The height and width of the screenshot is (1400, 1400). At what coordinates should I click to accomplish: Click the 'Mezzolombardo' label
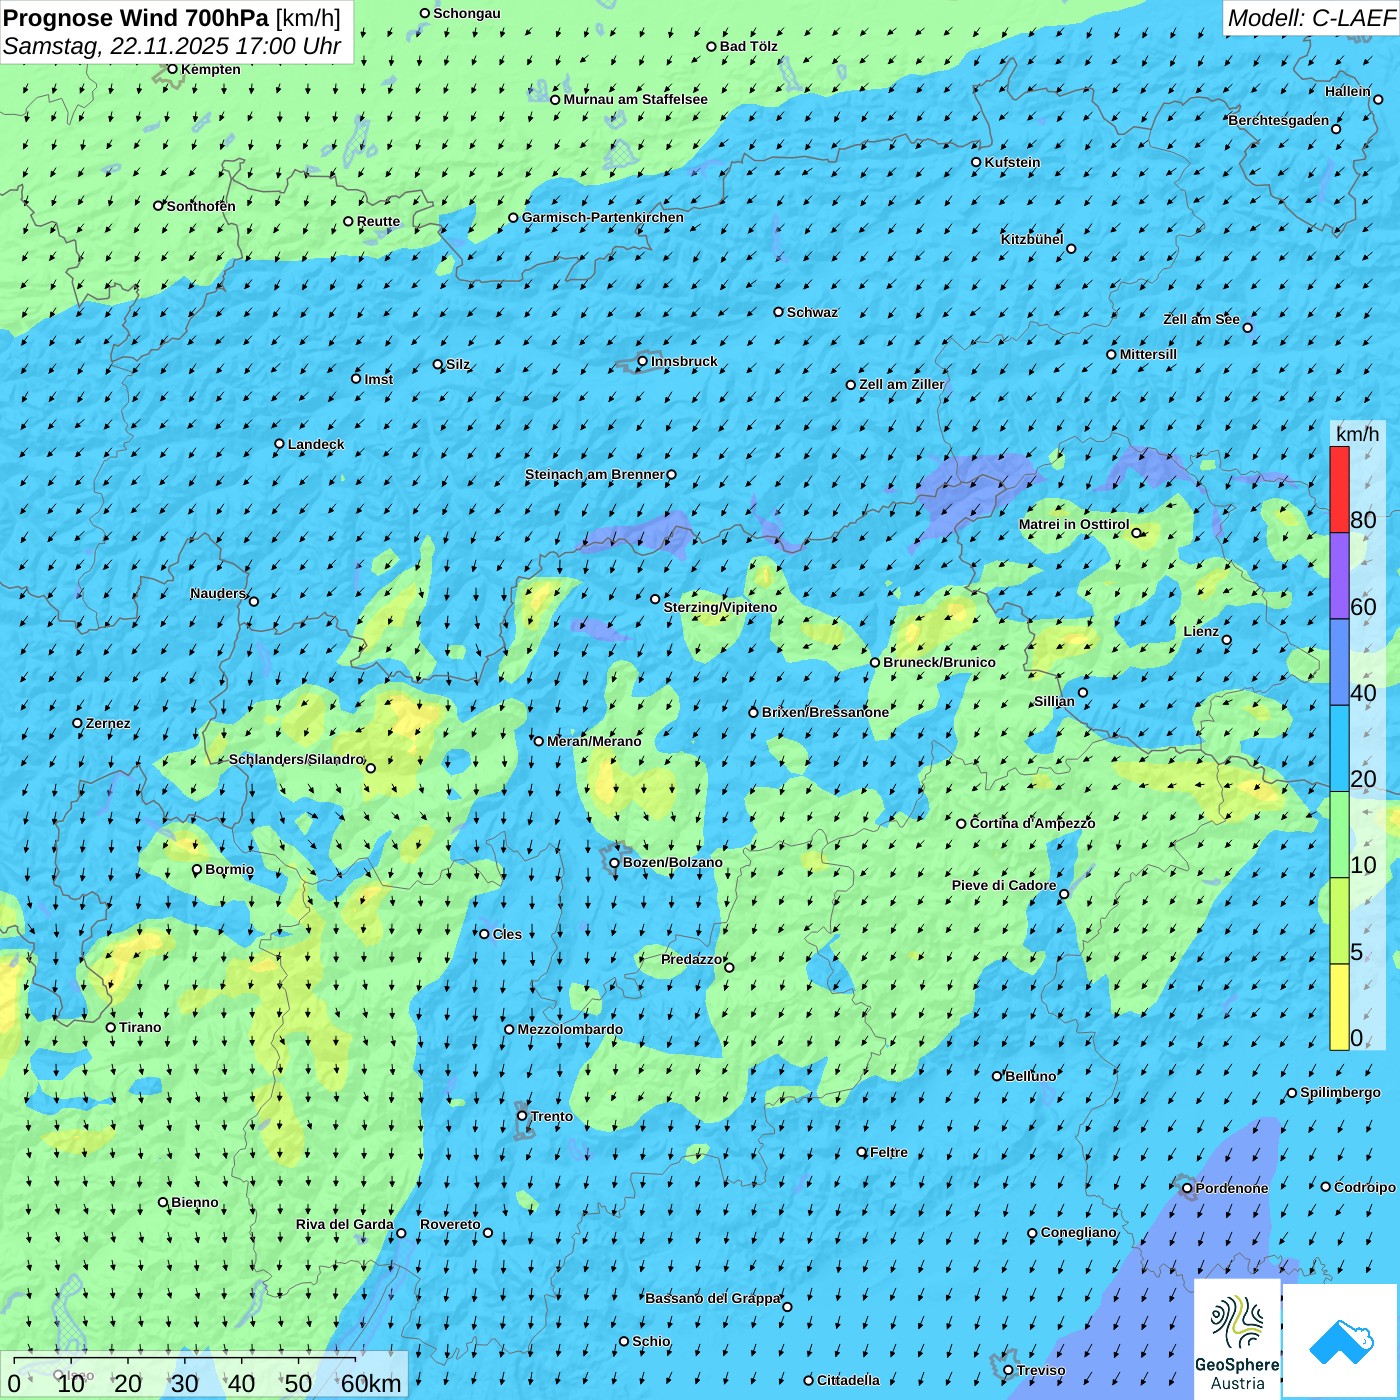coord(570,1029)
